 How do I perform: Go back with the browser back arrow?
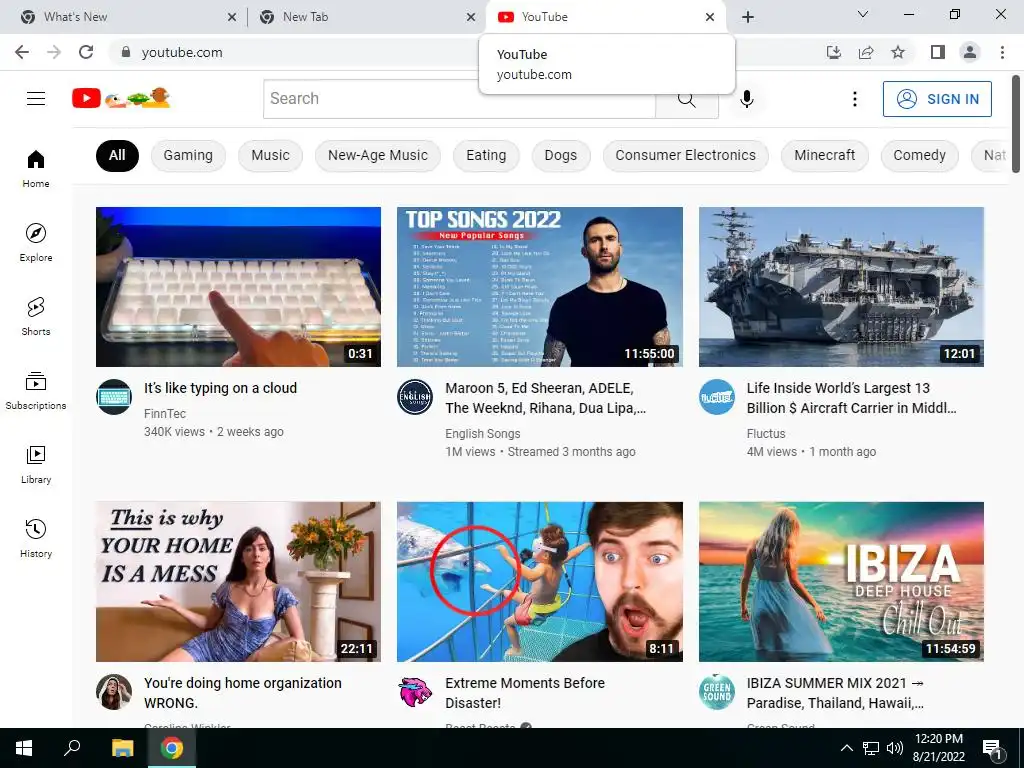tap(22, 52)
